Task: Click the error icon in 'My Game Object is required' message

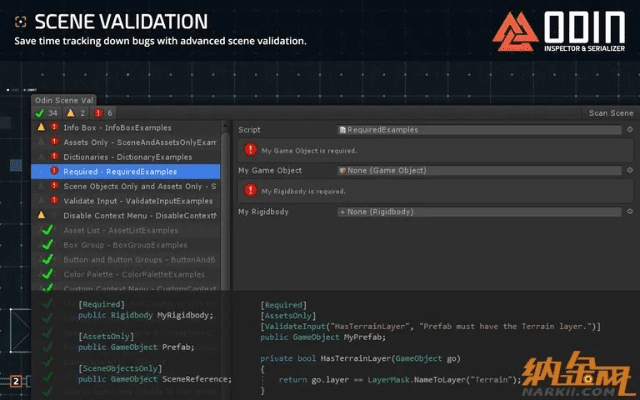Action: tap(250, 149)
